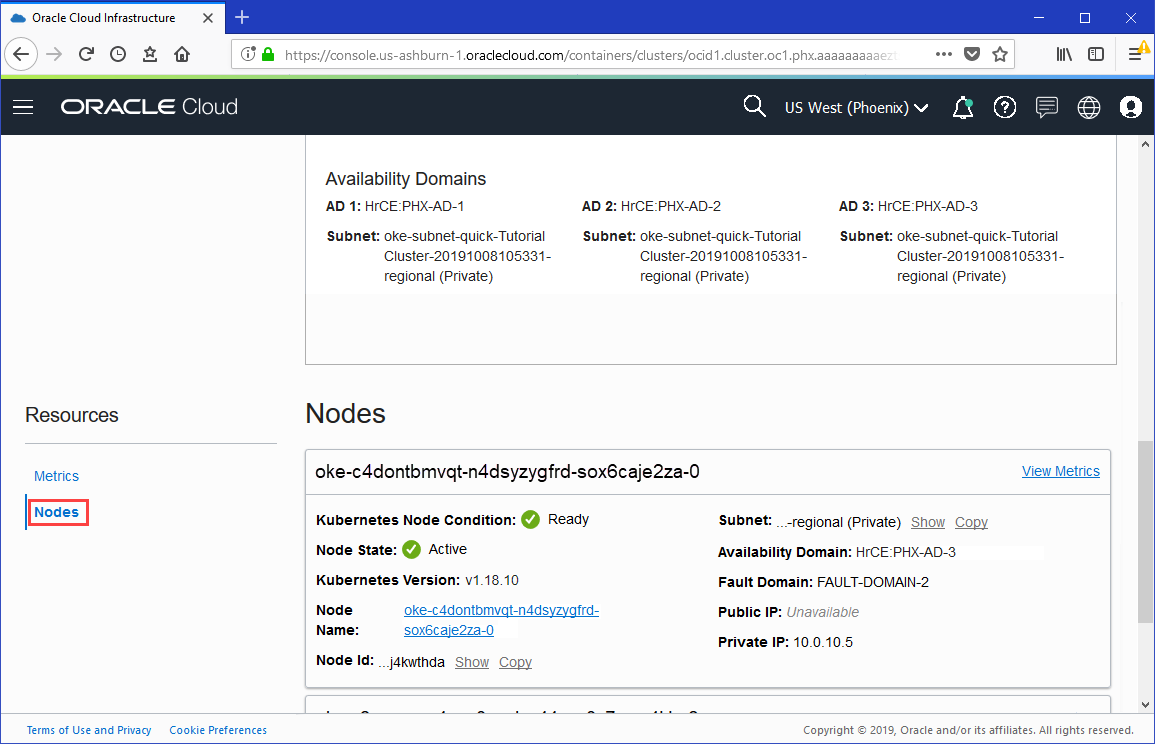Image resolution: width=1155 pixels, height=744 pixels.
Task: Select Nodes in Resources list
Action: pos(57,512)
